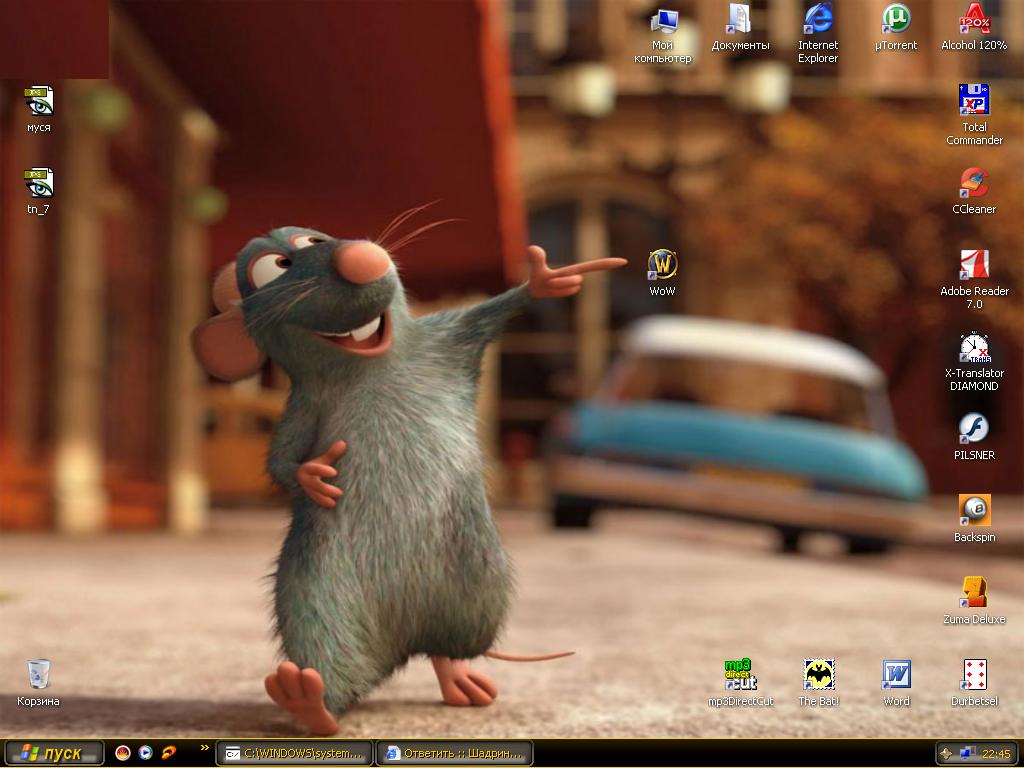Open the пуск Start menu
1024x768 pixels.
[54, 753]
